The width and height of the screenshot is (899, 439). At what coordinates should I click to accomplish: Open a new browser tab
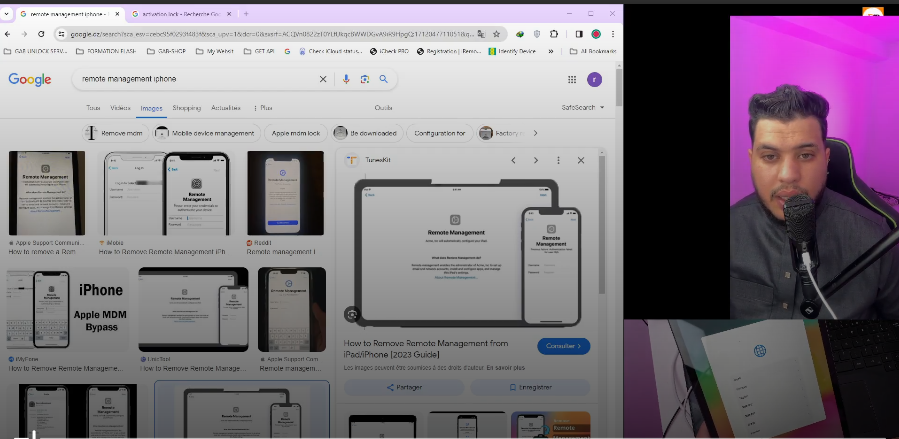(246, 14)
